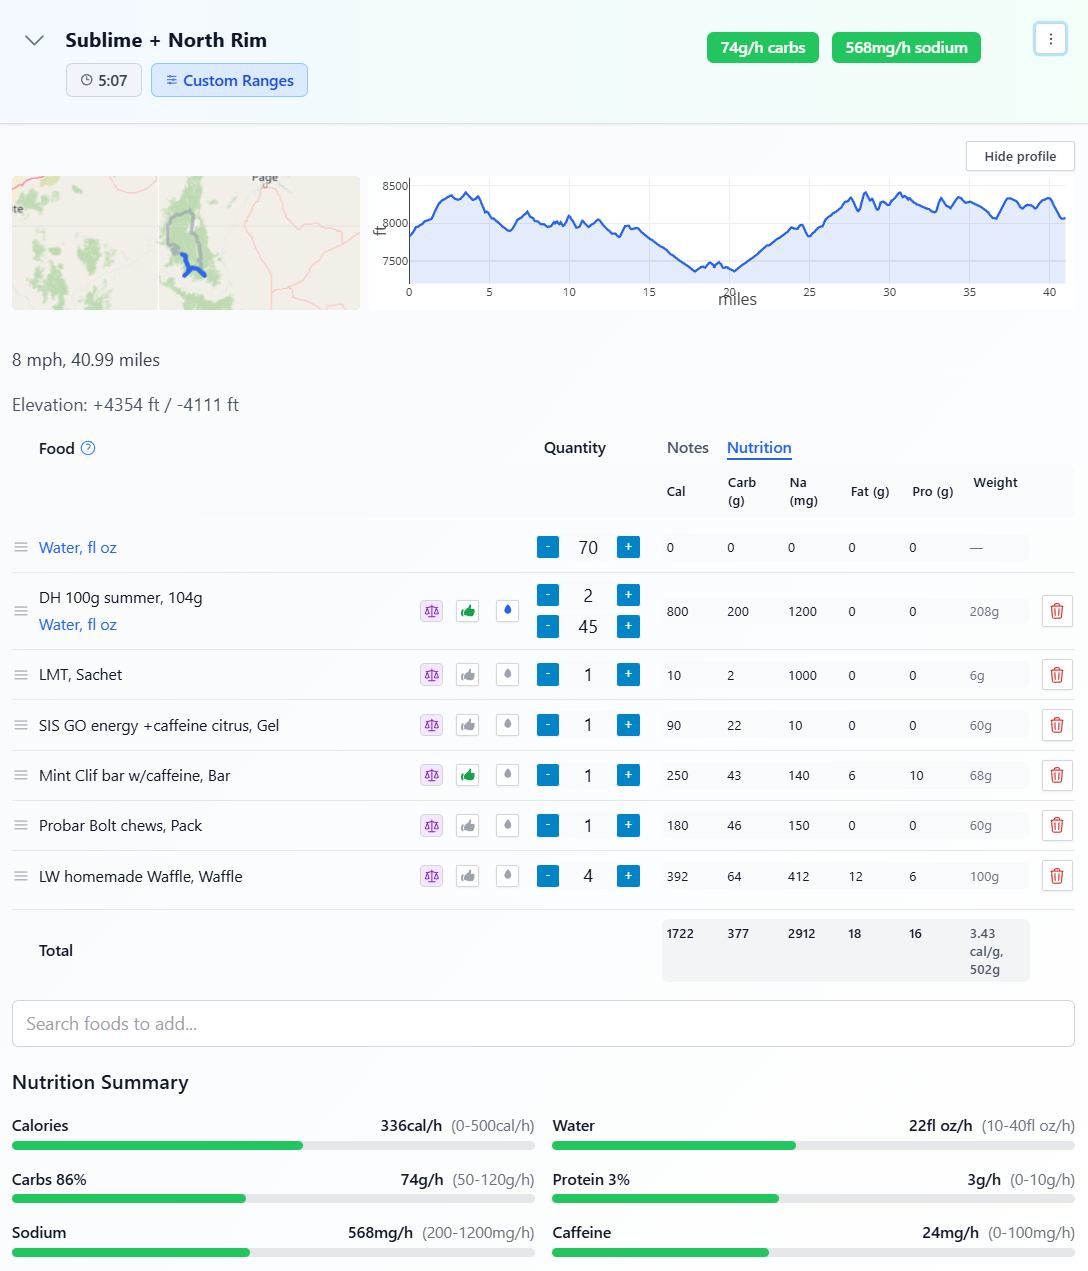Screen dimensions: 1088x1271
Task: Collapse the Sublime + North Rim section
Action: click(x=33, y=40)
